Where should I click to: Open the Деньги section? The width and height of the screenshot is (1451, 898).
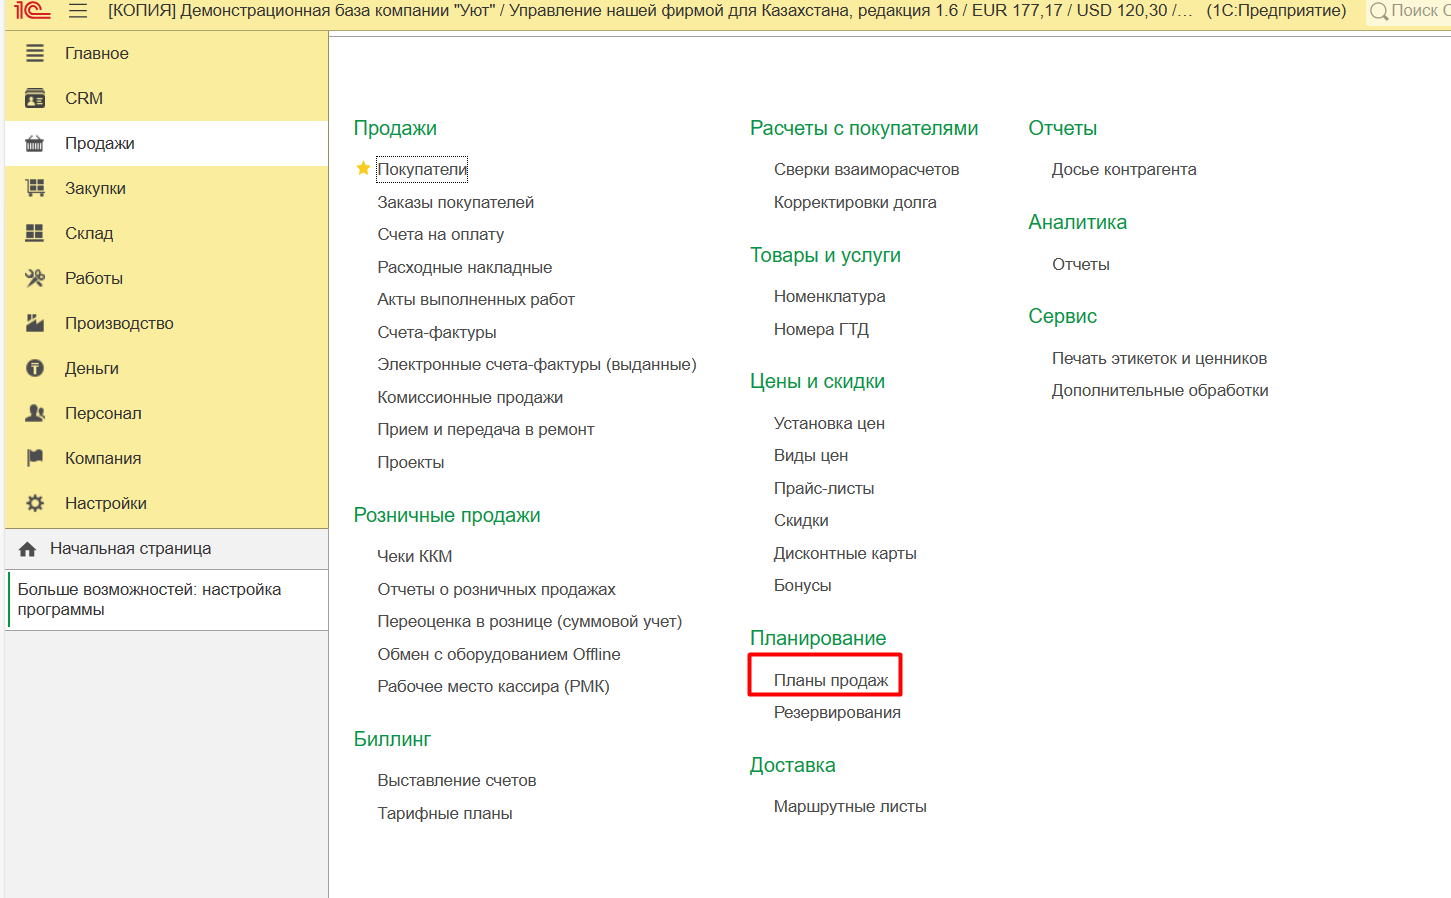92,368
